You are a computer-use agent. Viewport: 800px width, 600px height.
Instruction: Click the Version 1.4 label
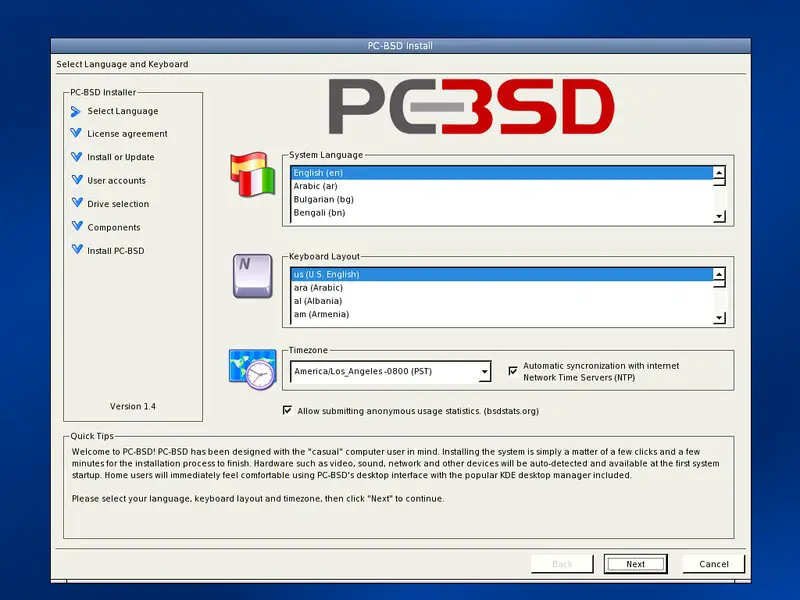(133, 406)
